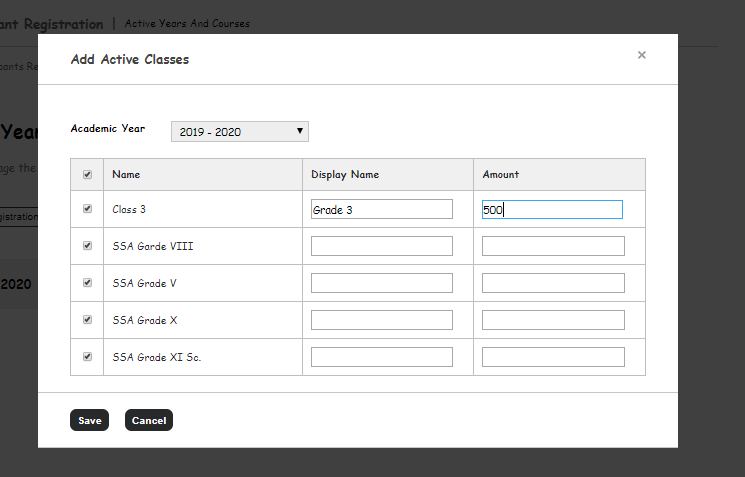Uncheck the SSA Grade XI Sc. checkbox
The width and height of the screenshot is (745, 477).
pos(87,357)
